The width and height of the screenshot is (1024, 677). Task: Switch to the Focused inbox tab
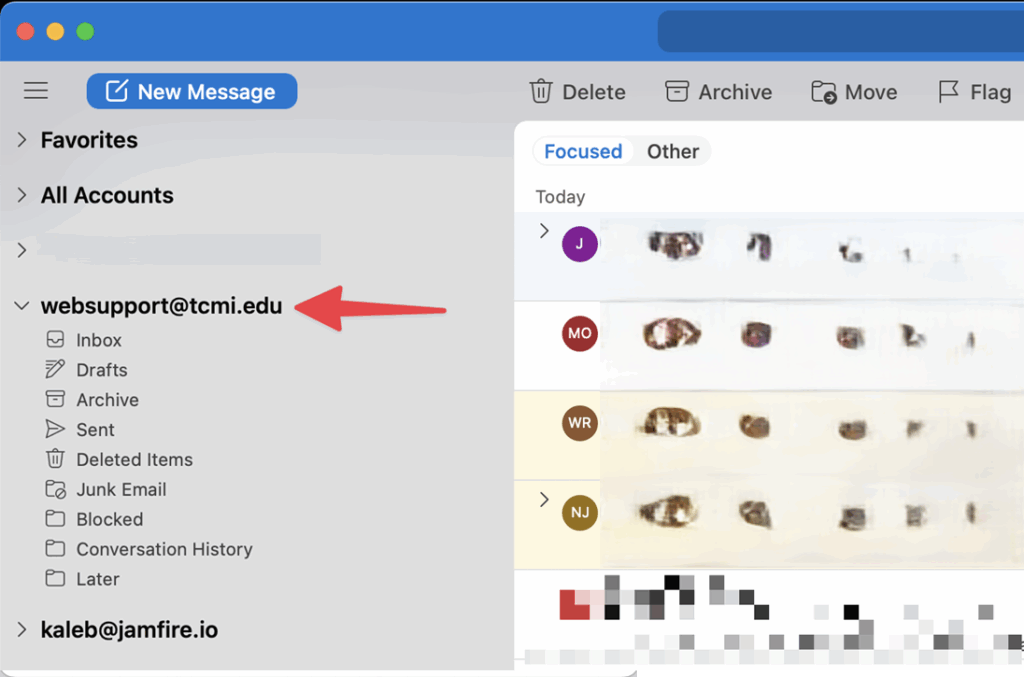pyautogui.click(x=583, y=151)
